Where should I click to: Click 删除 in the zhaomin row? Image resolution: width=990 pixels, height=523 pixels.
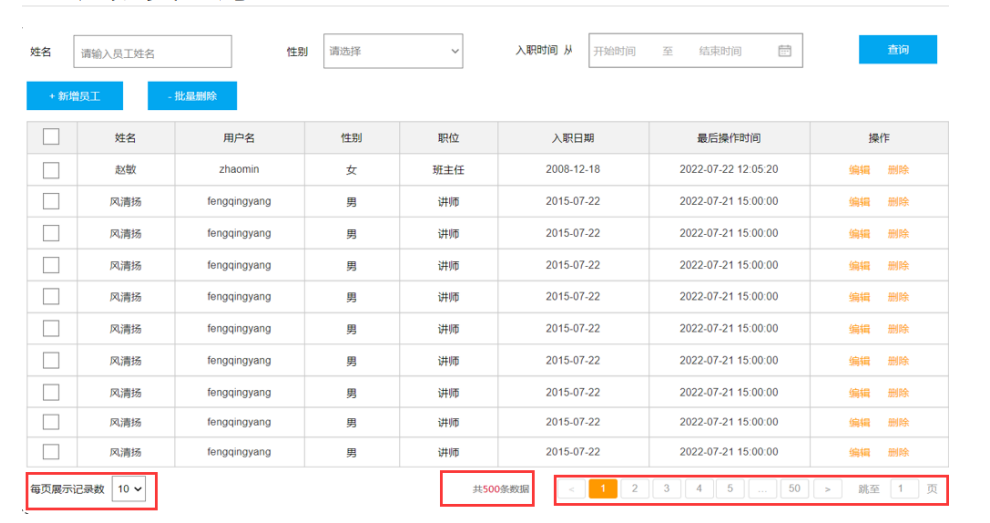[898, 170]
